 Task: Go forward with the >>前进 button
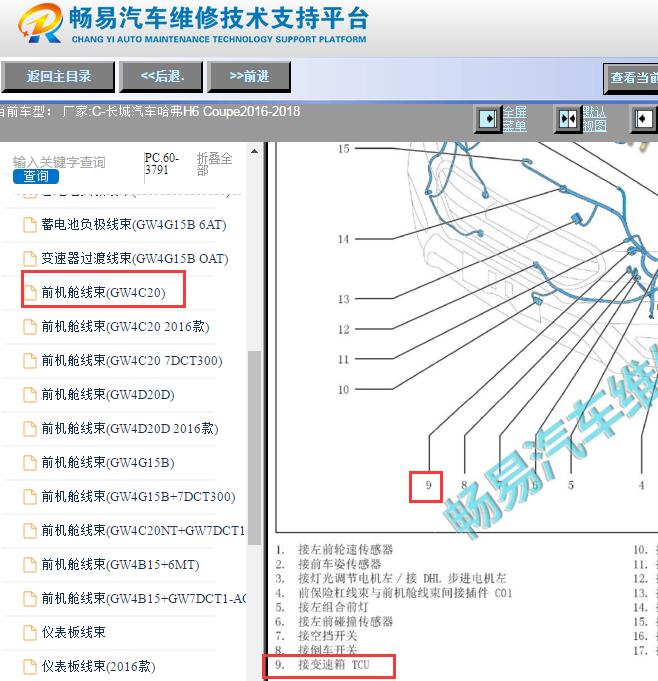point(249,77)
